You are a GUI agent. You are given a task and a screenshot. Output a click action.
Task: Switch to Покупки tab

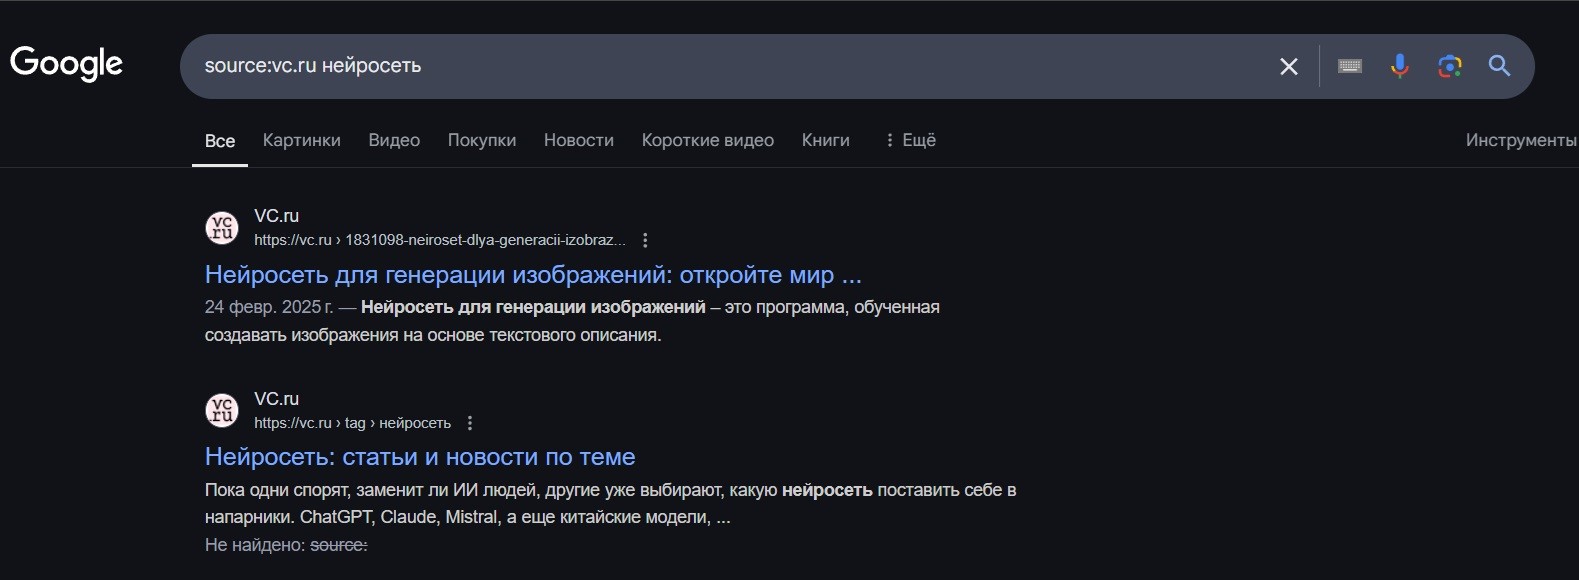[481, 140]
